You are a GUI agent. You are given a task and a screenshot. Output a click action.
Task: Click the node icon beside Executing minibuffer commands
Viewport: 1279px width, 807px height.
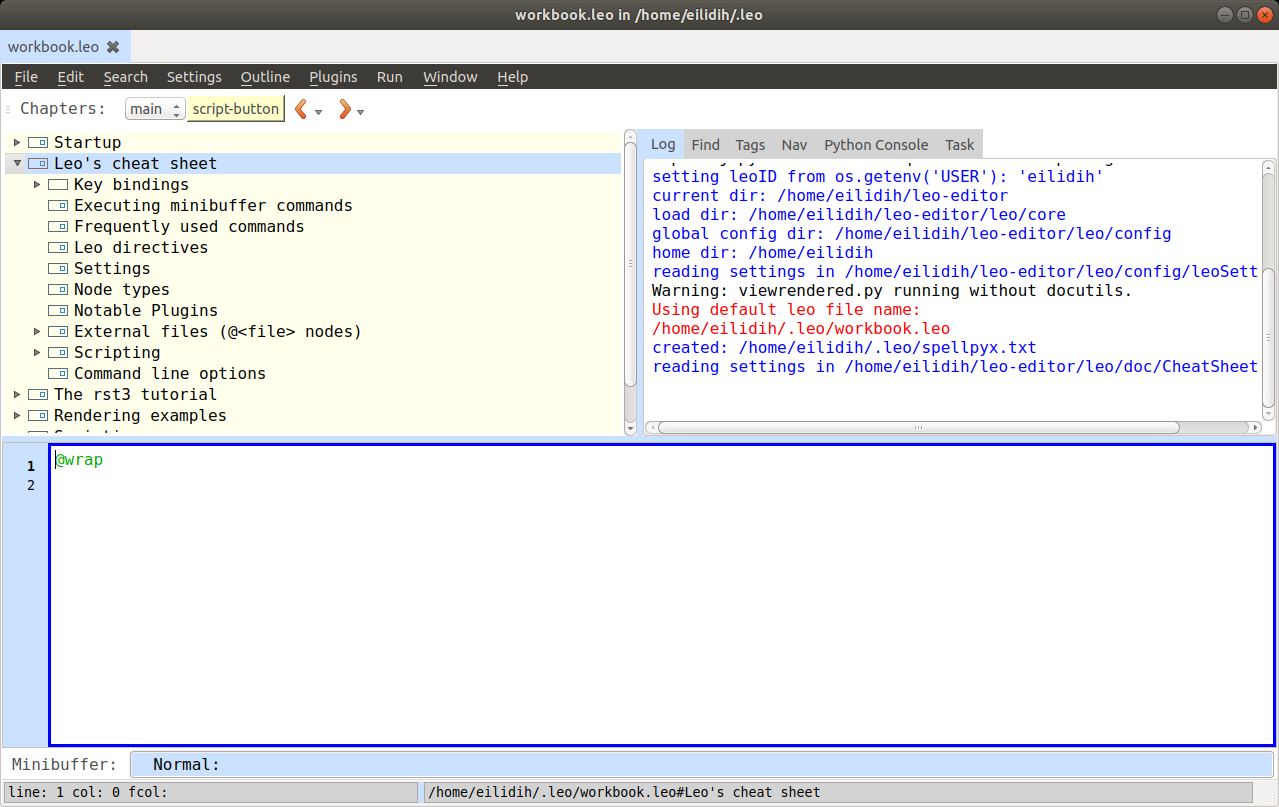[x=58, y=206]
